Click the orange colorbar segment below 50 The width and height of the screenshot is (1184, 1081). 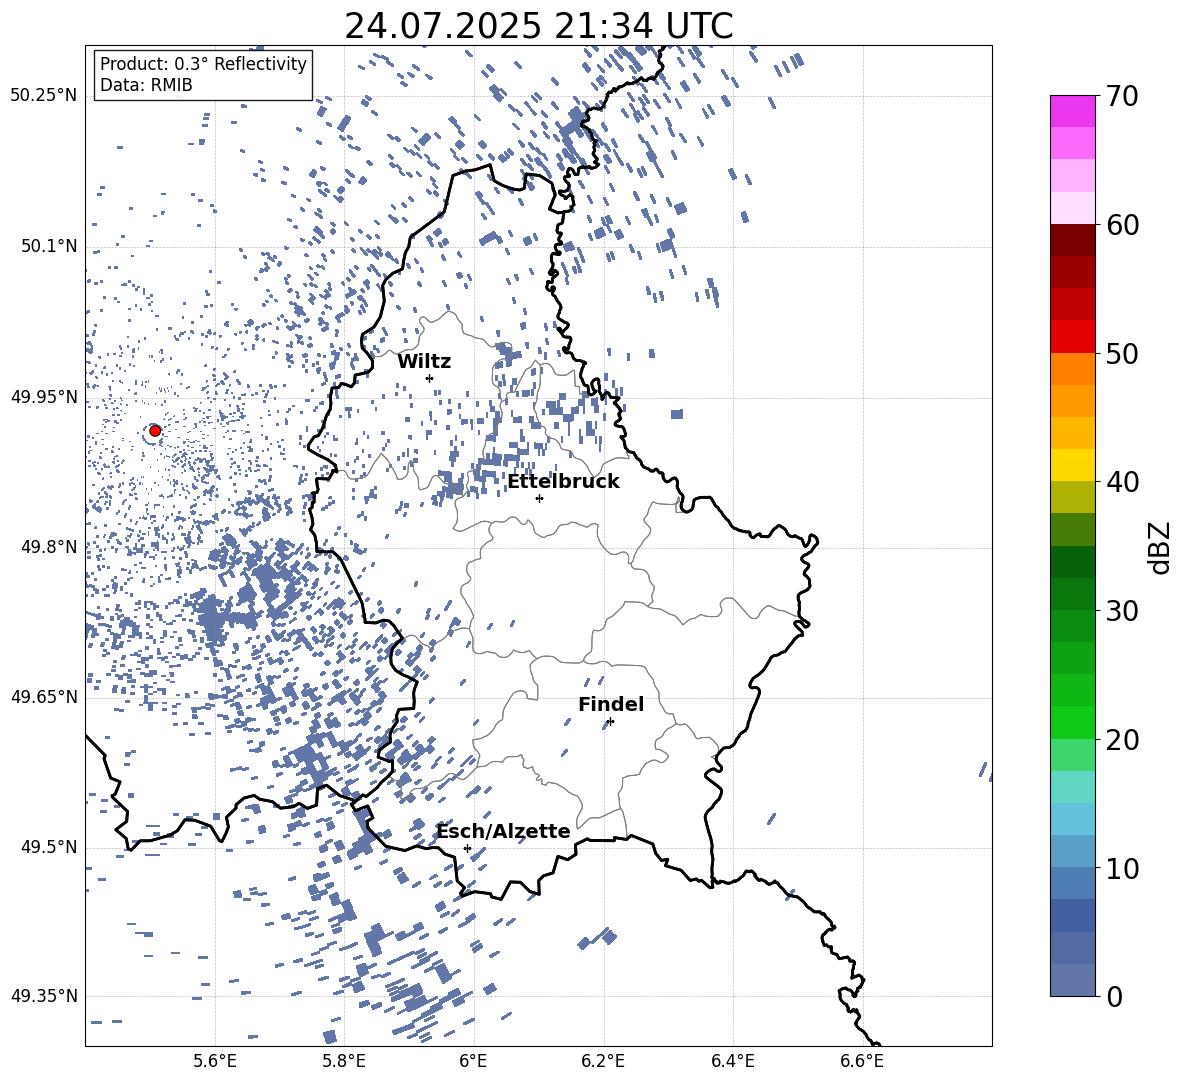1072,369
